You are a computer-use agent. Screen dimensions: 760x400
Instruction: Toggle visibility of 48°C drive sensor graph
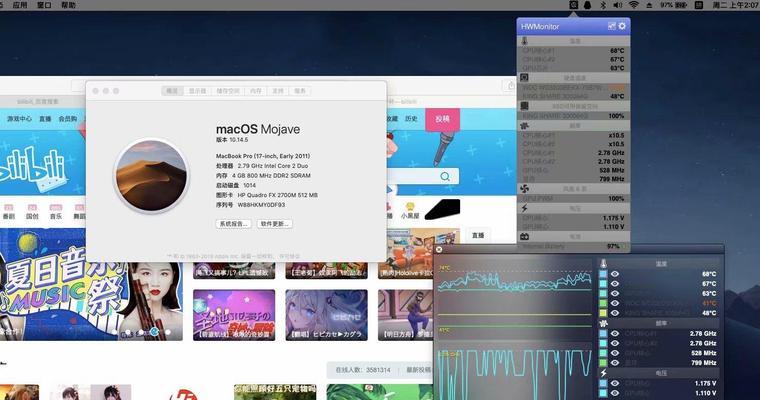(x=615, y=313)
